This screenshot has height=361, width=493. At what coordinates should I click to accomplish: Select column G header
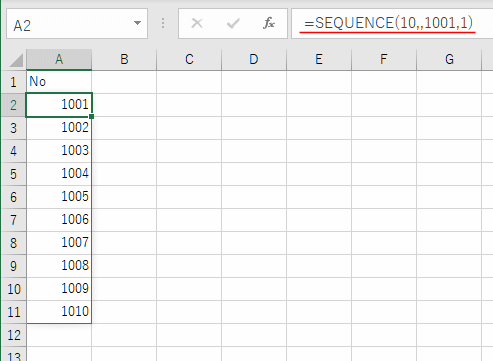[449, 59]
